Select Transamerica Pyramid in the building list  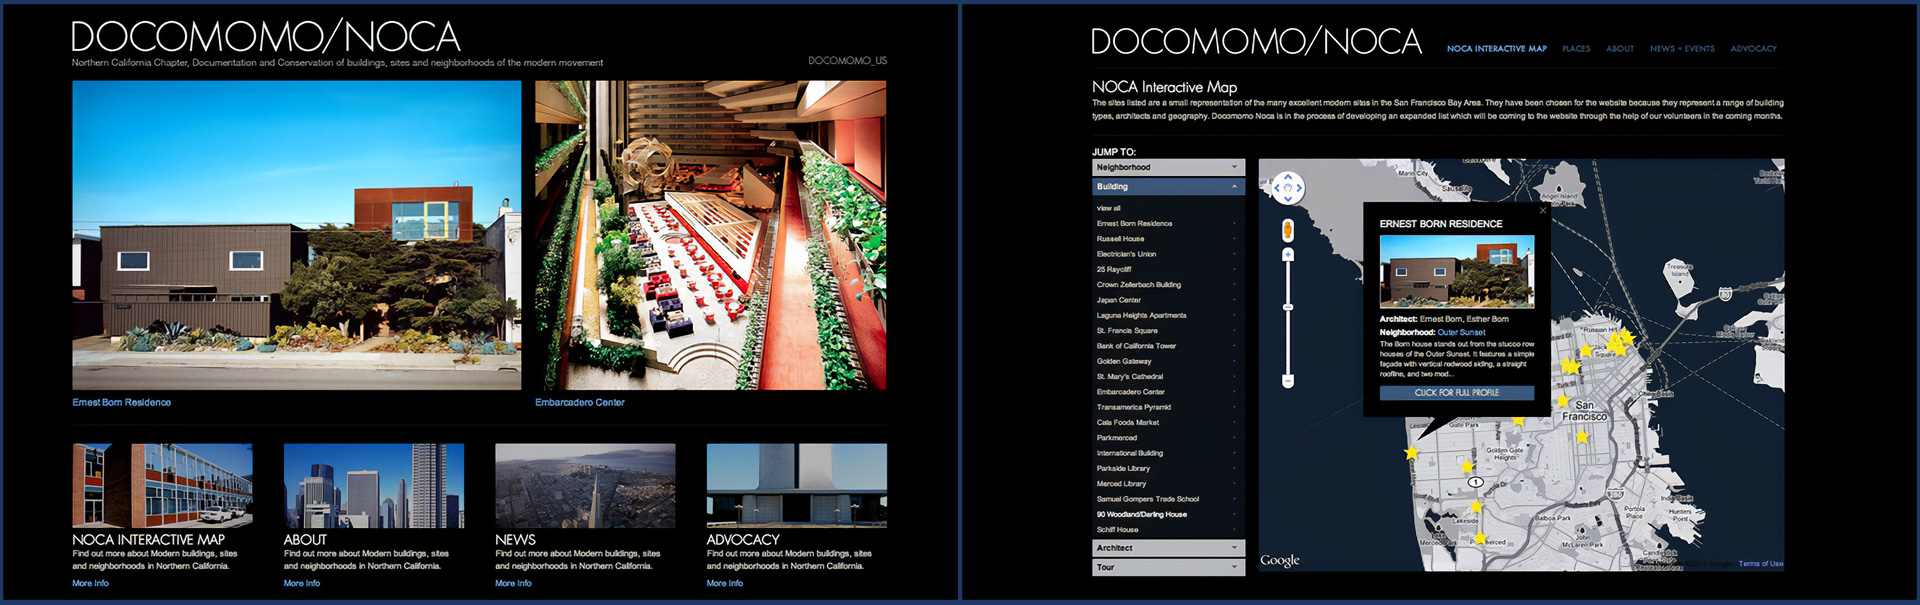pos(1133,407)
